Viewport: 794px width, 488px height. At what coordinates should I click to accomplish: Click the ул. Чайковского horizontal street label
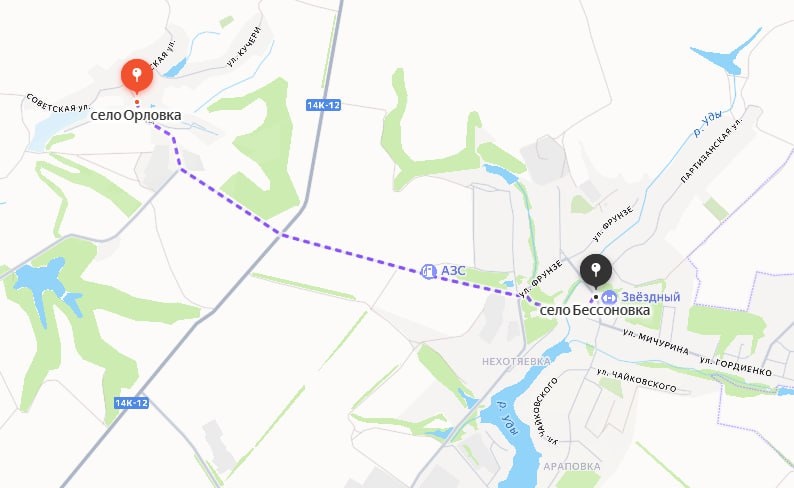(637, 380)
